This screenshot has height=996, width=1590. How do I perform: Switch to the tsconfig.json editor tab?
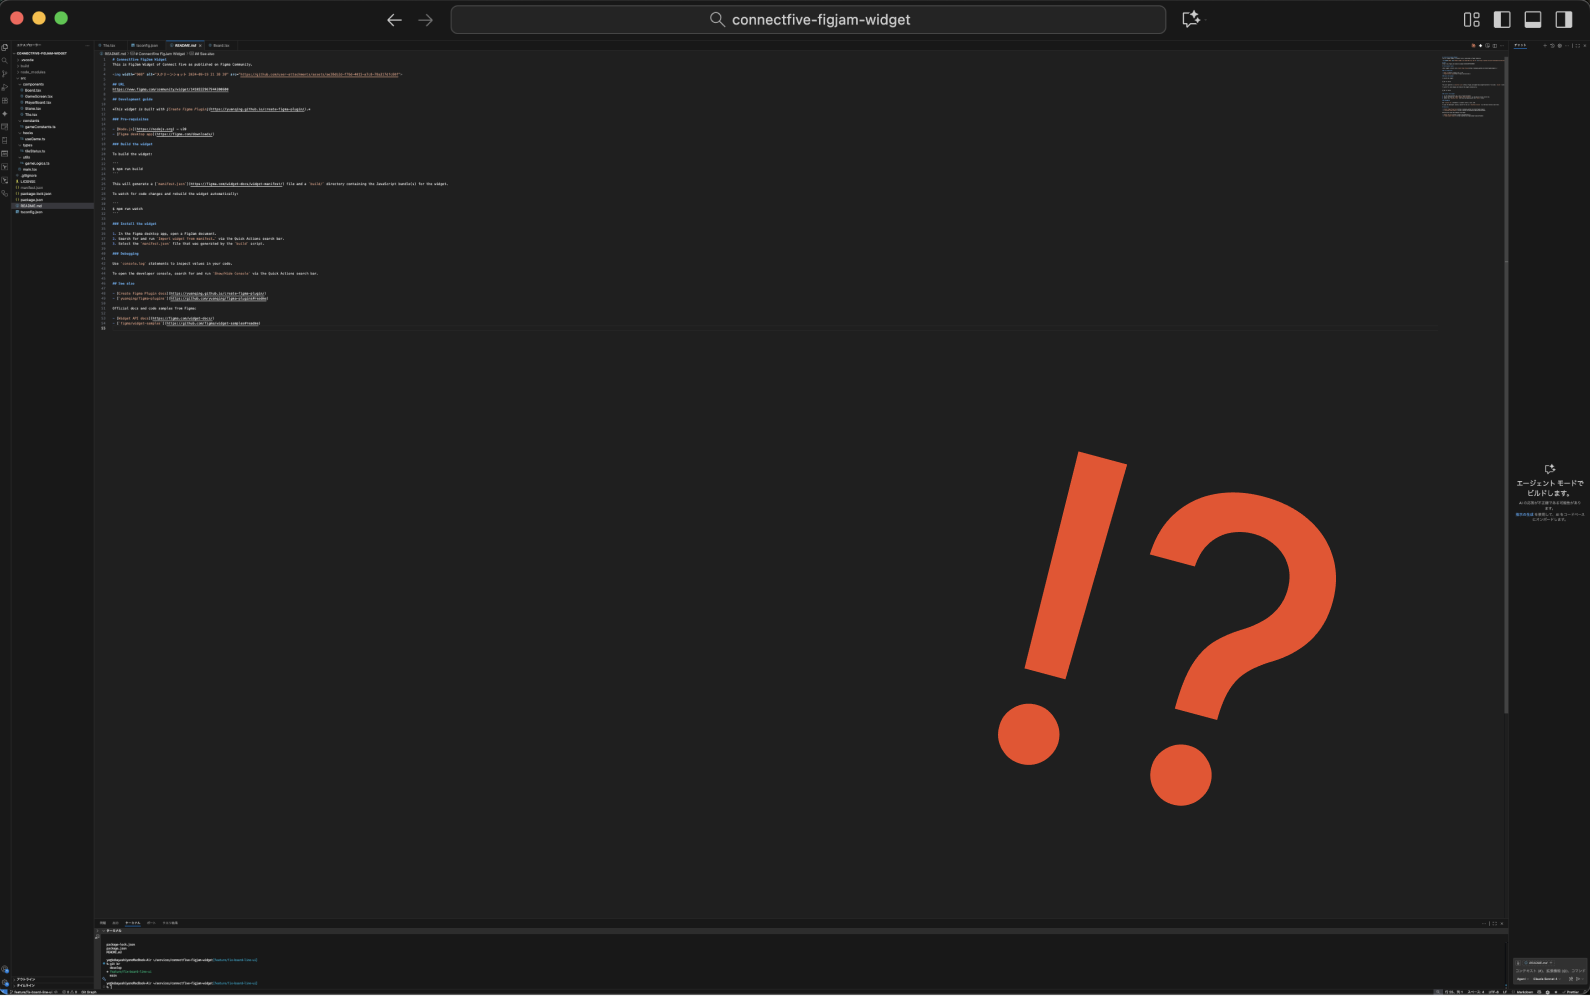[x=147, y=45]
